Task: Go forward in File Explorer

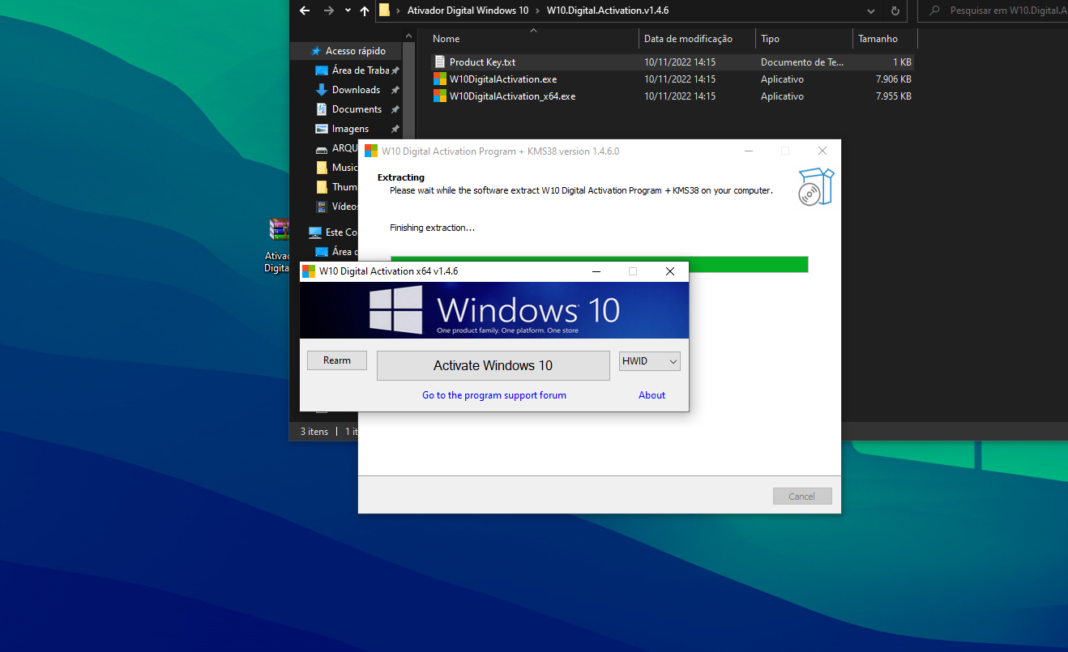Action: [x=329, y=10]
